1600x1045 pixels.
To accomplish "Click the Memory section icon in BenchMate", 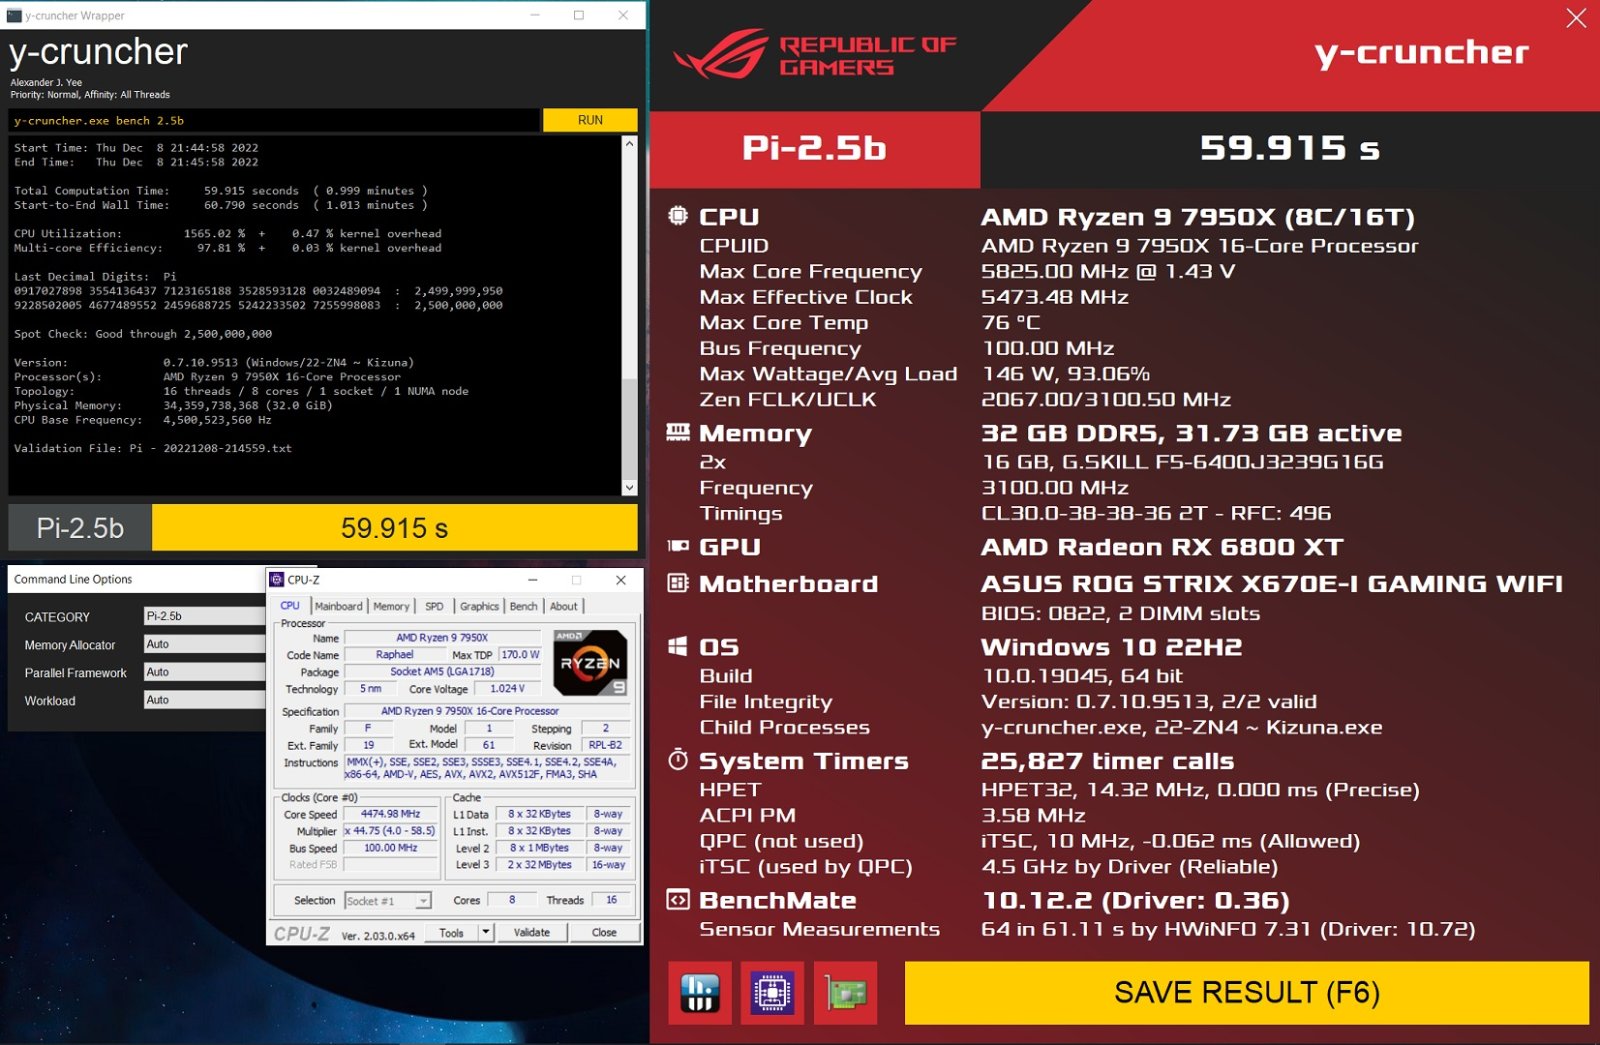I will click(678, 432).
